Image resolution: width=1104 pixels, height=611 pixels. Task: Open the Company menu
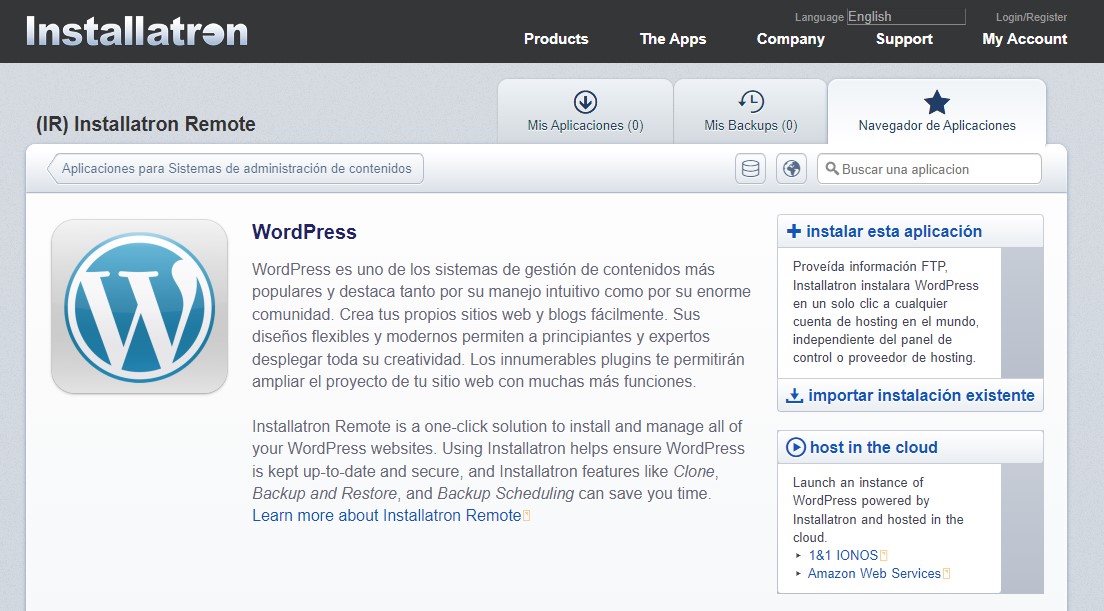790,39
